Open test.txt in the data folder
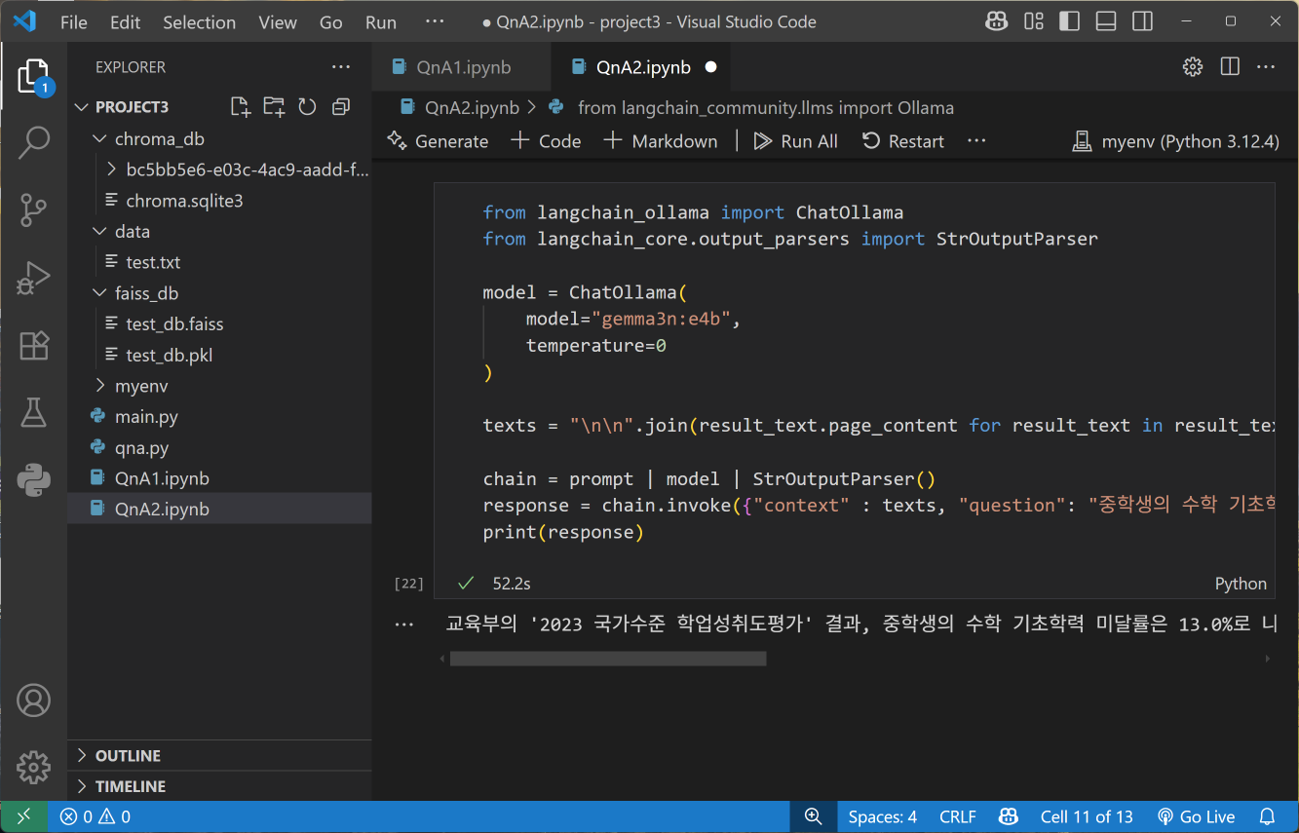The width and height of the screenshot is (1299, 833). pyautogui.click(x=153, y=262)
